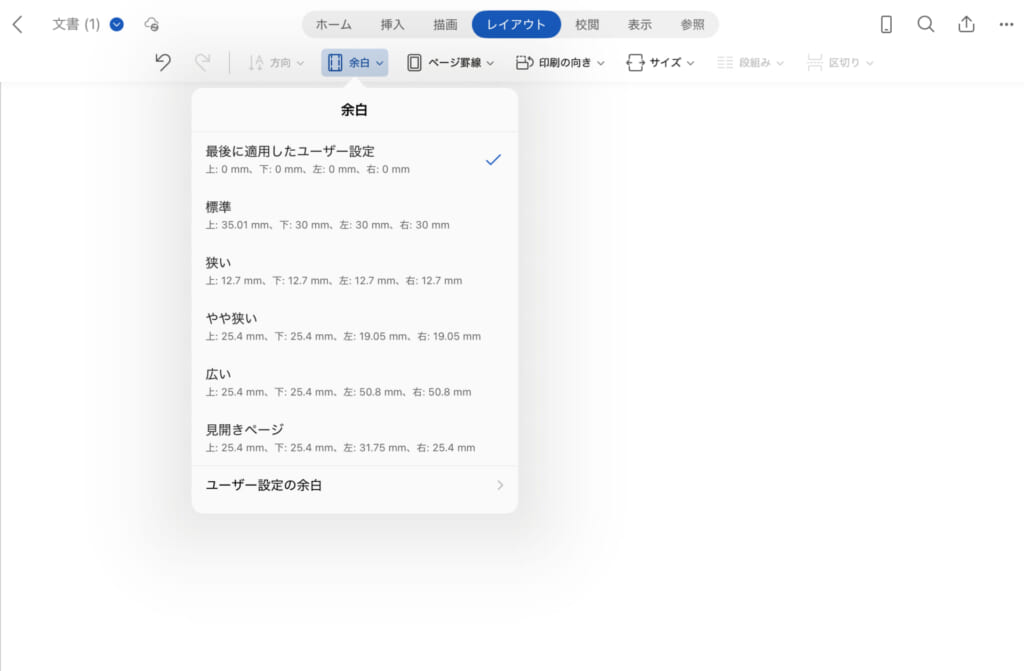Open Search with the magnifier icon
Image resolution: width=1024 pixels, height=671 pixels.
(x=925, y=23)
